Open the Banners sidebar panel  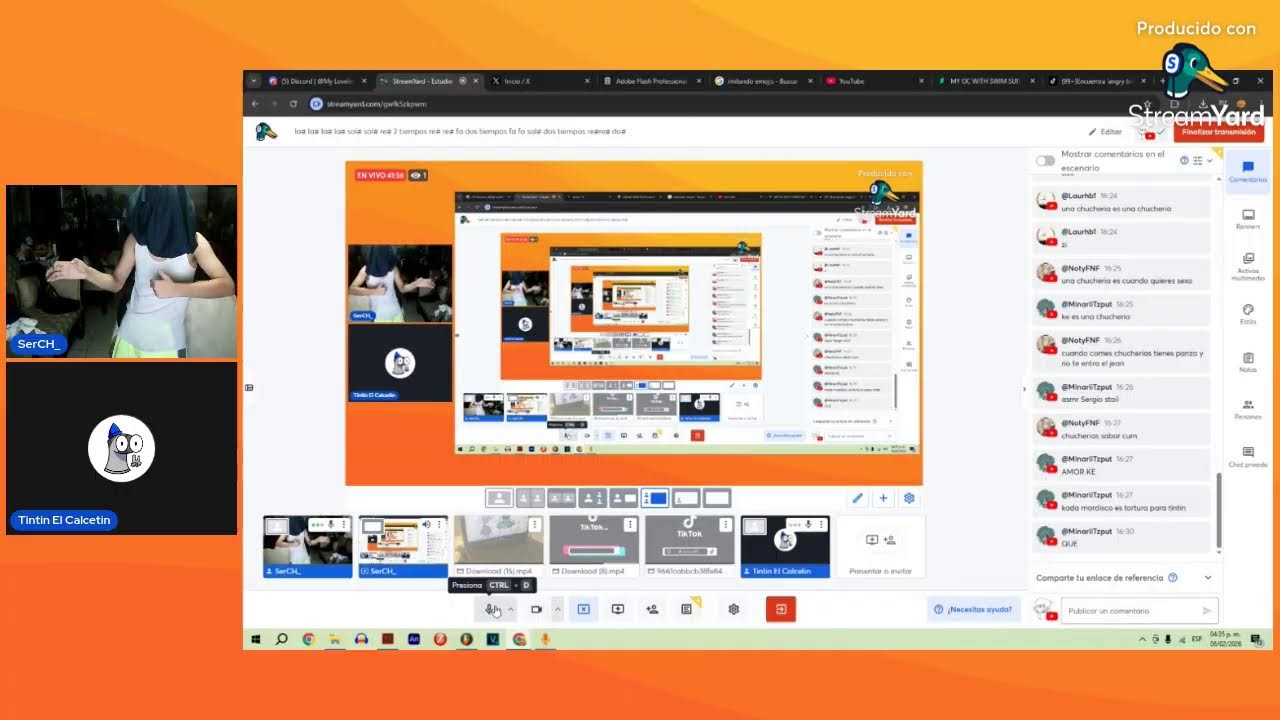pos(1248,219)
